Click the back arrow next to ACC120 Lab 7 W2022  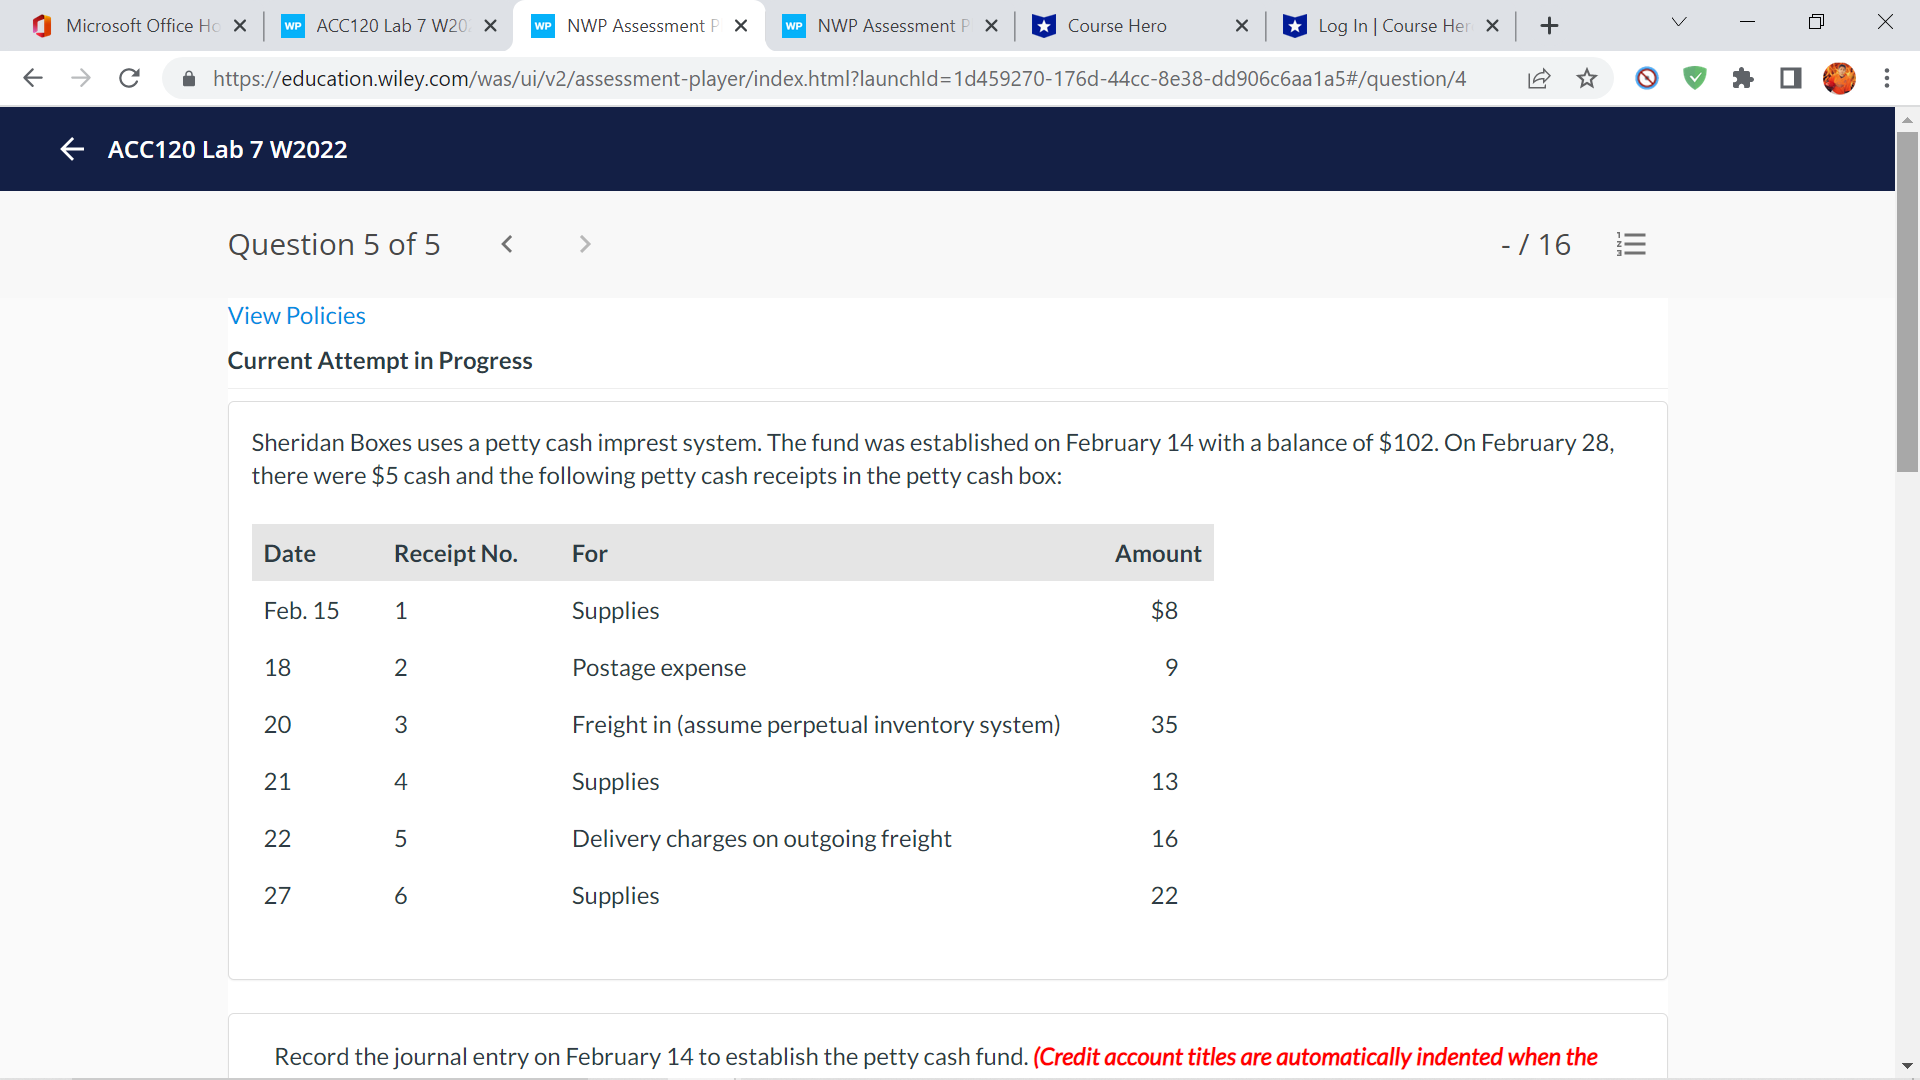coord(73,148)
